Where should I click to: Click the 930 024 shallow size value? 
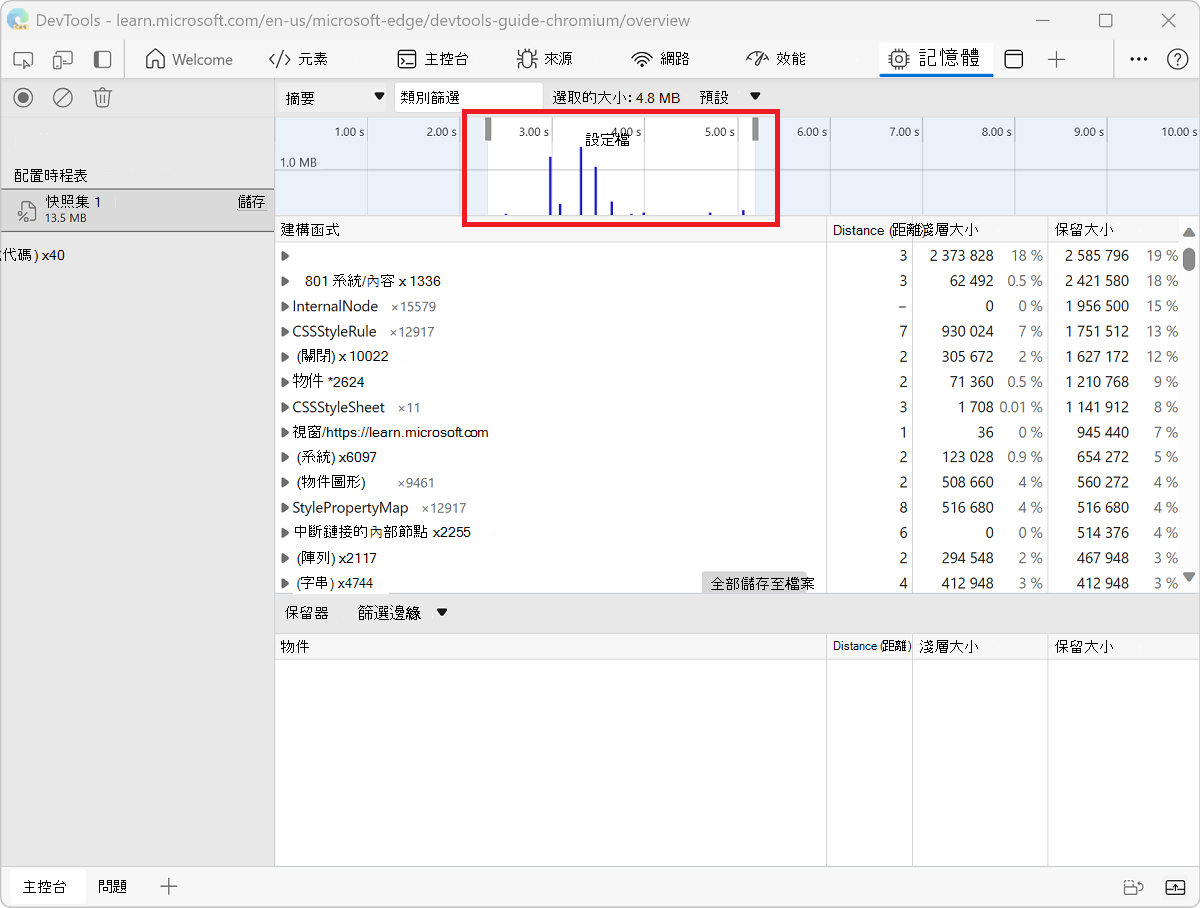(x=968, y=331)
